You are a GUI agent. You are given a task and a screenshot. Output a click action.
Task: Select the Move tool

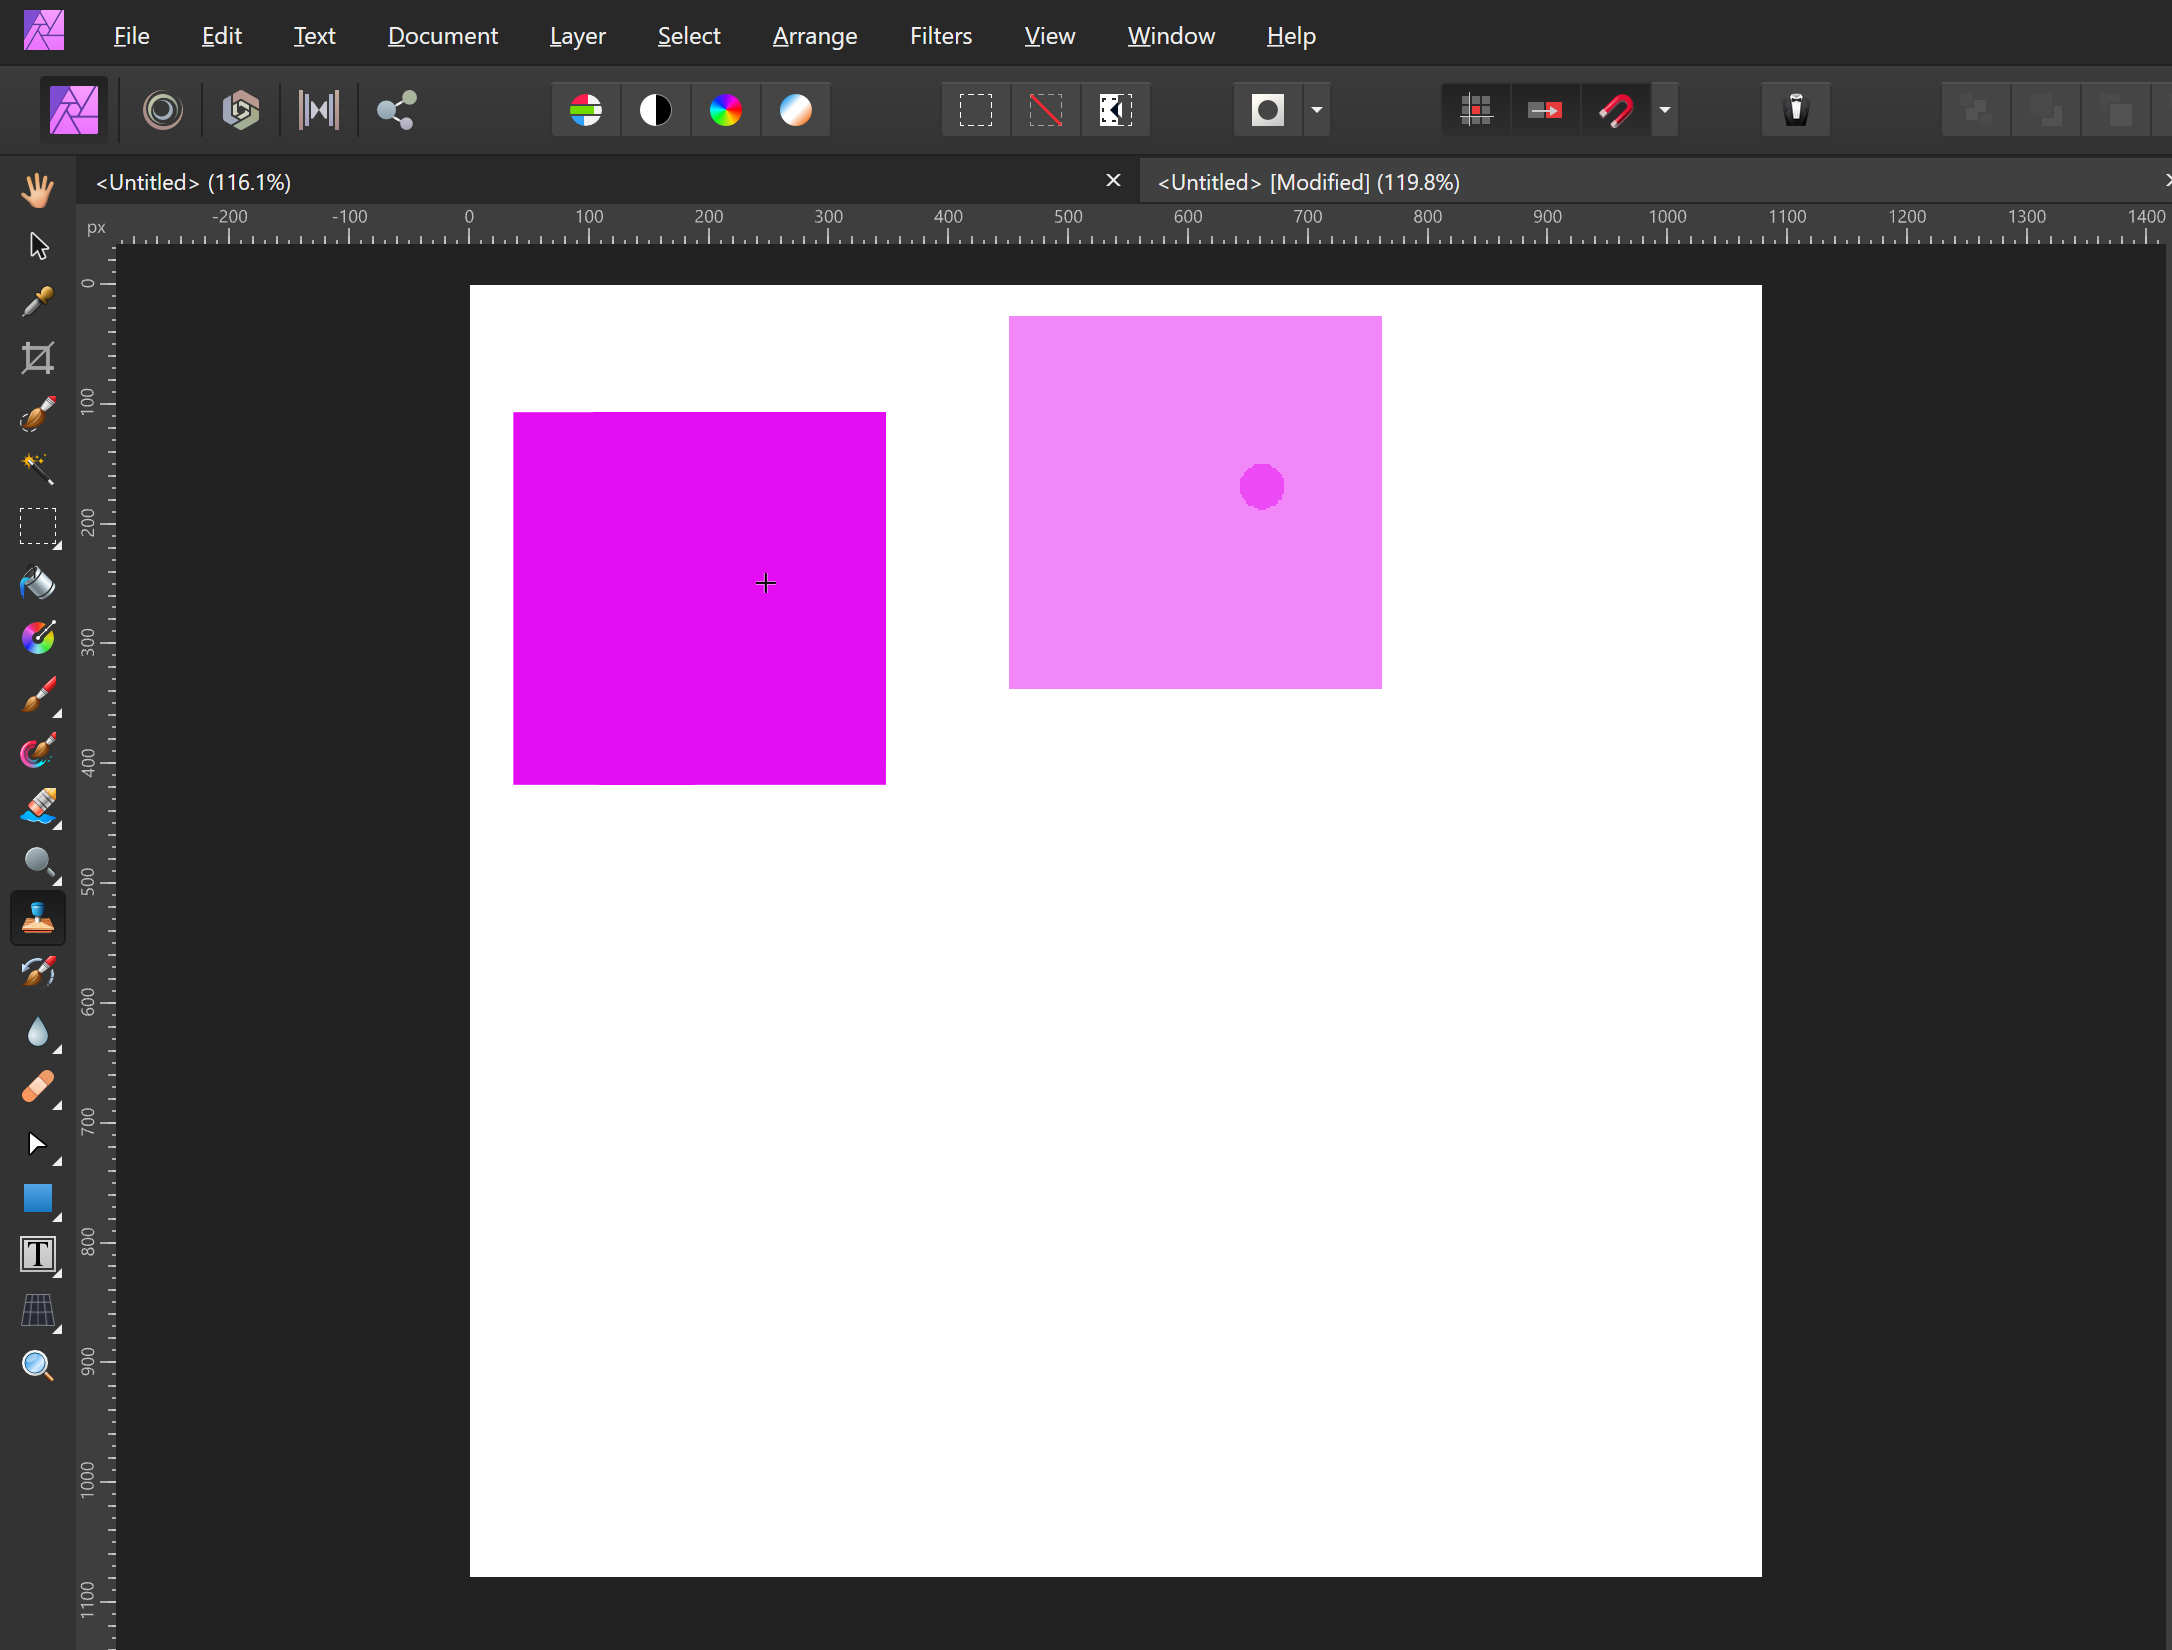[x=38, y=245]
